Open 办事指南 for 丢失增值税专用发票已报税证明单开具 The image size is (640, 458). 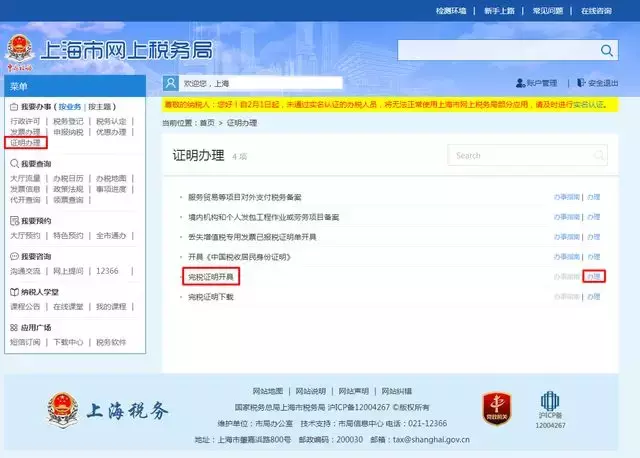[x=567, y=237]
